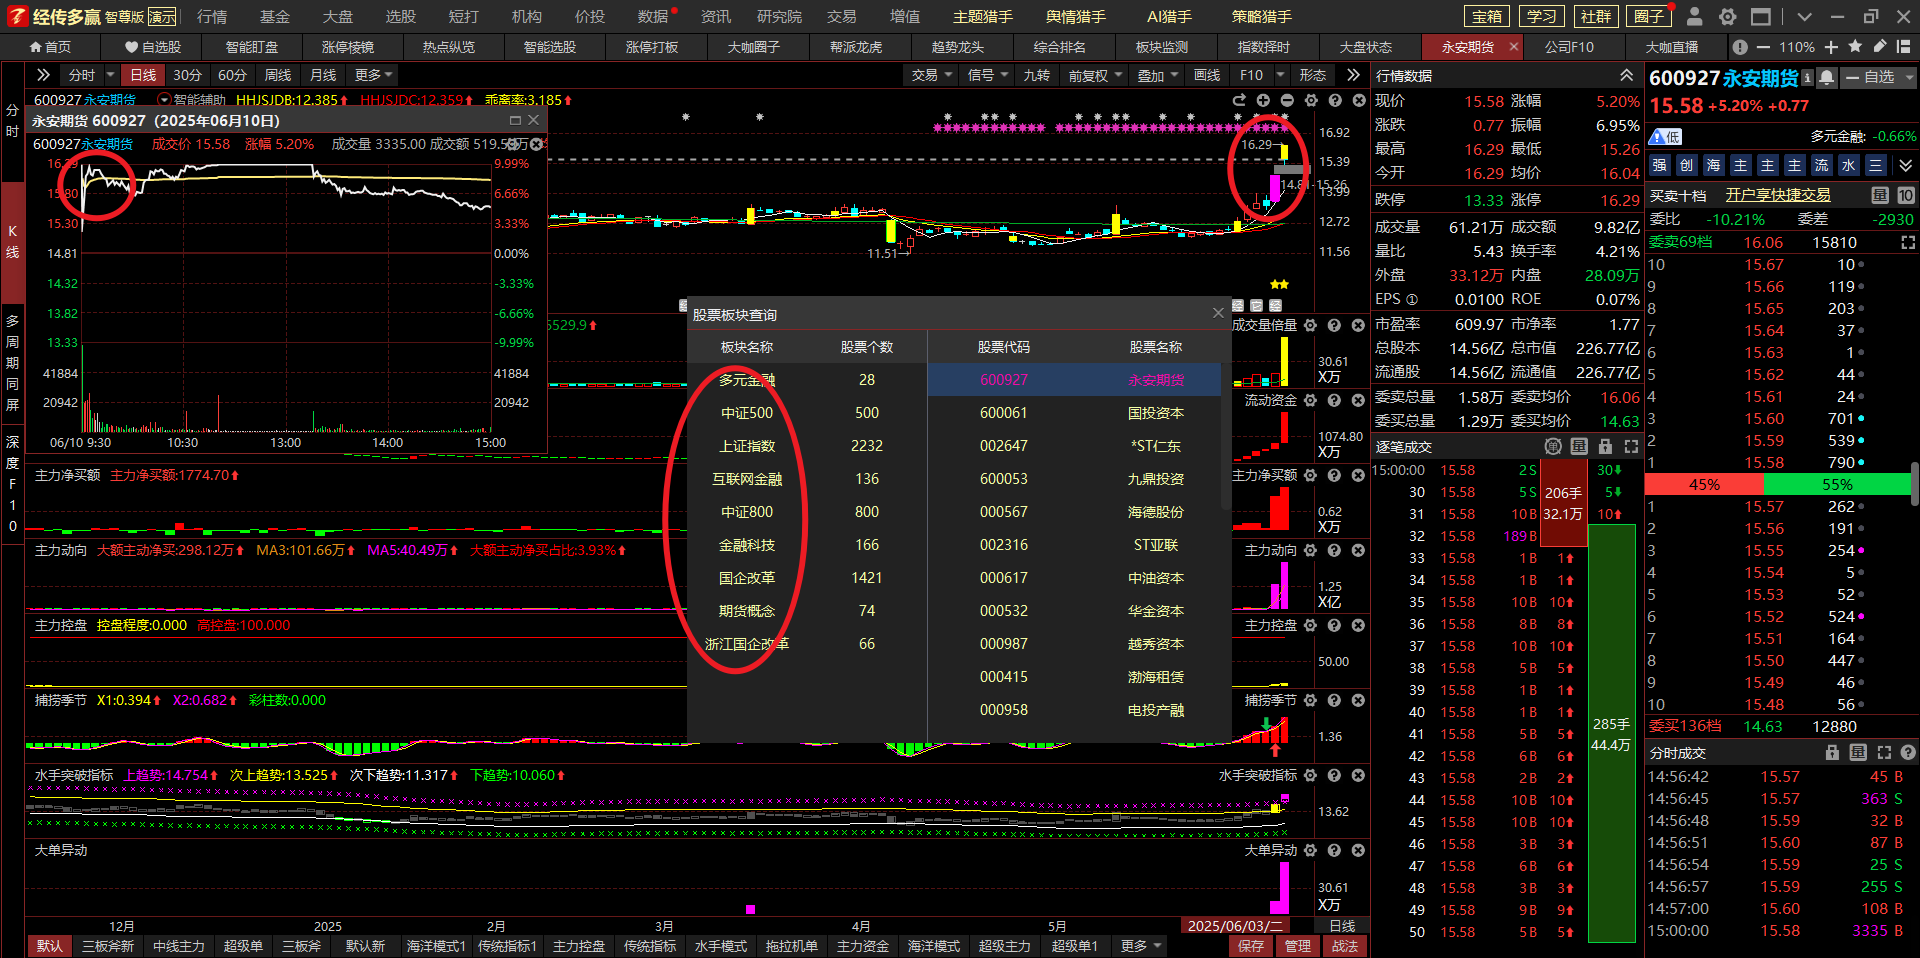Expand 逐笔成交 panel to fullscreen
The image size is (1920, 958).
(x=1631, y=447)
